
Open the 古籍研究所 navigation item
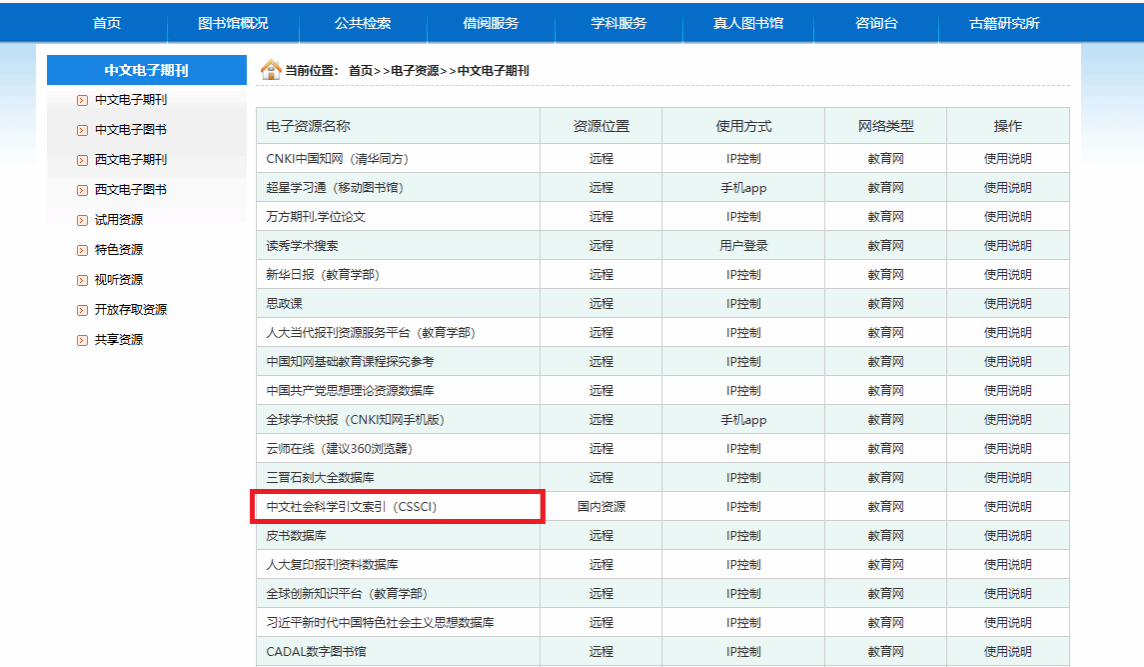[1004, 23]
